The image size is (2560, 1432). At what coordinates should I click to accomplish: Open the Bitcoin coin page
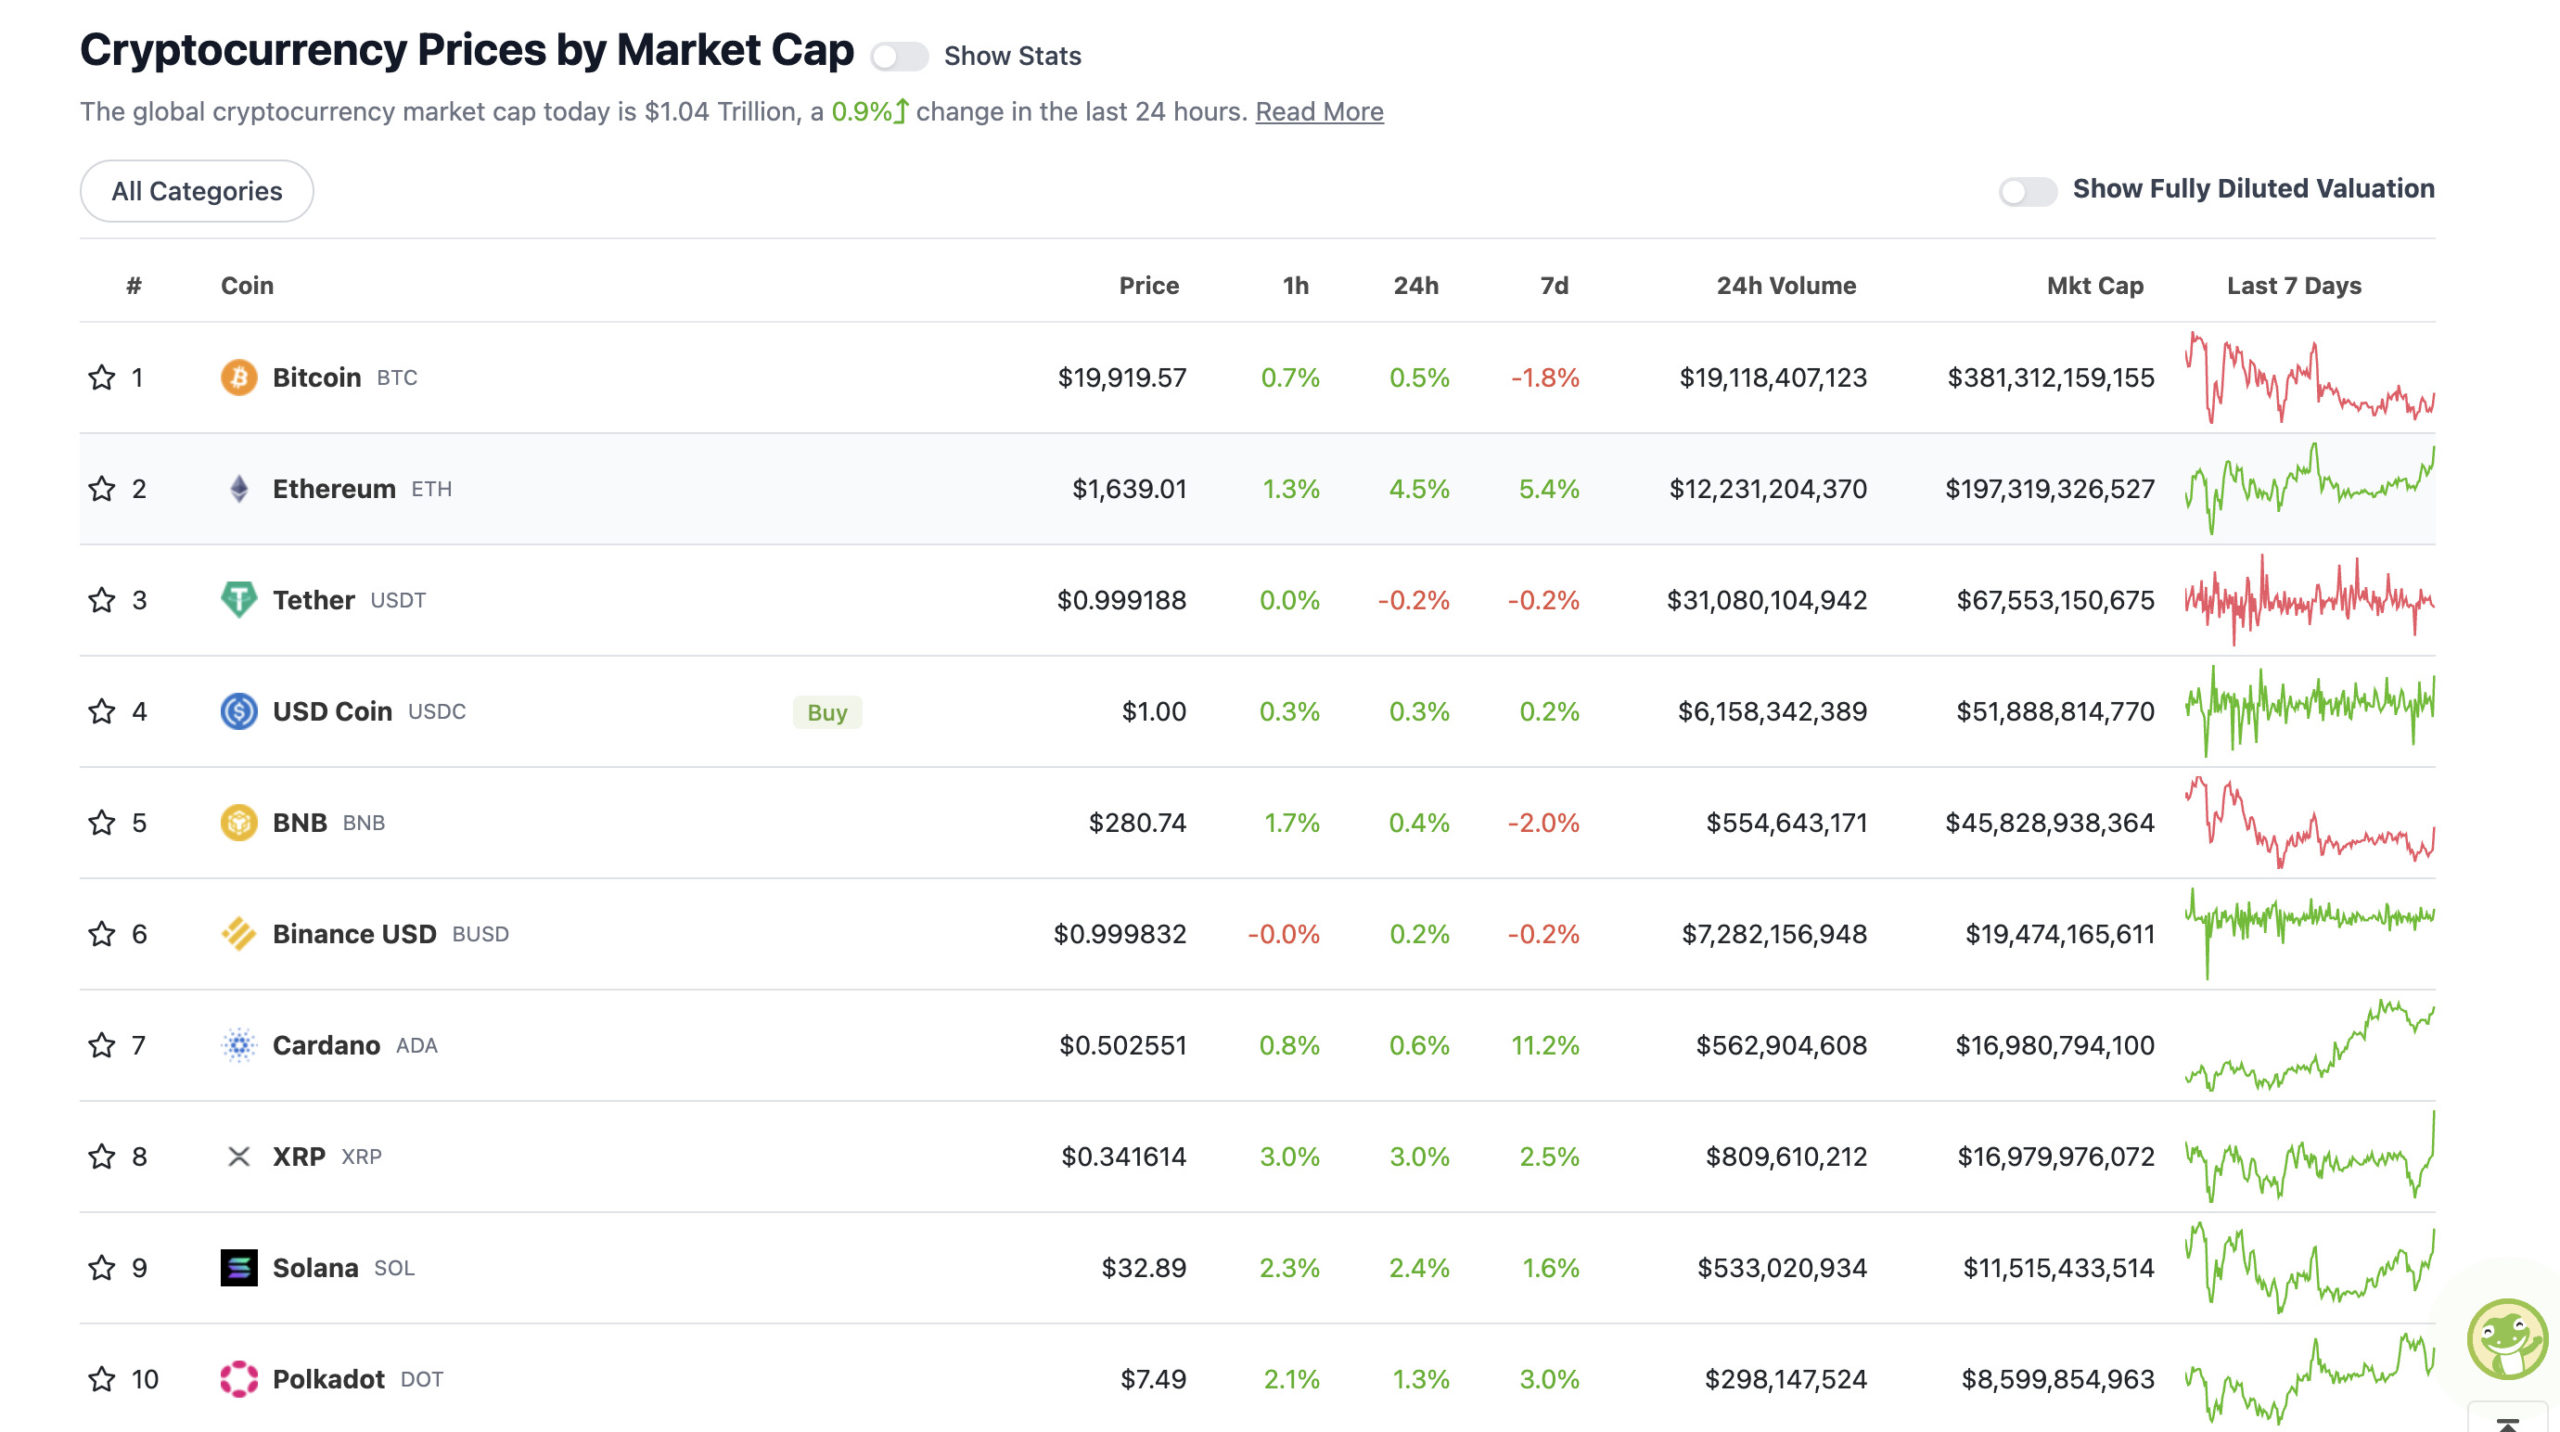click(317, 377)
